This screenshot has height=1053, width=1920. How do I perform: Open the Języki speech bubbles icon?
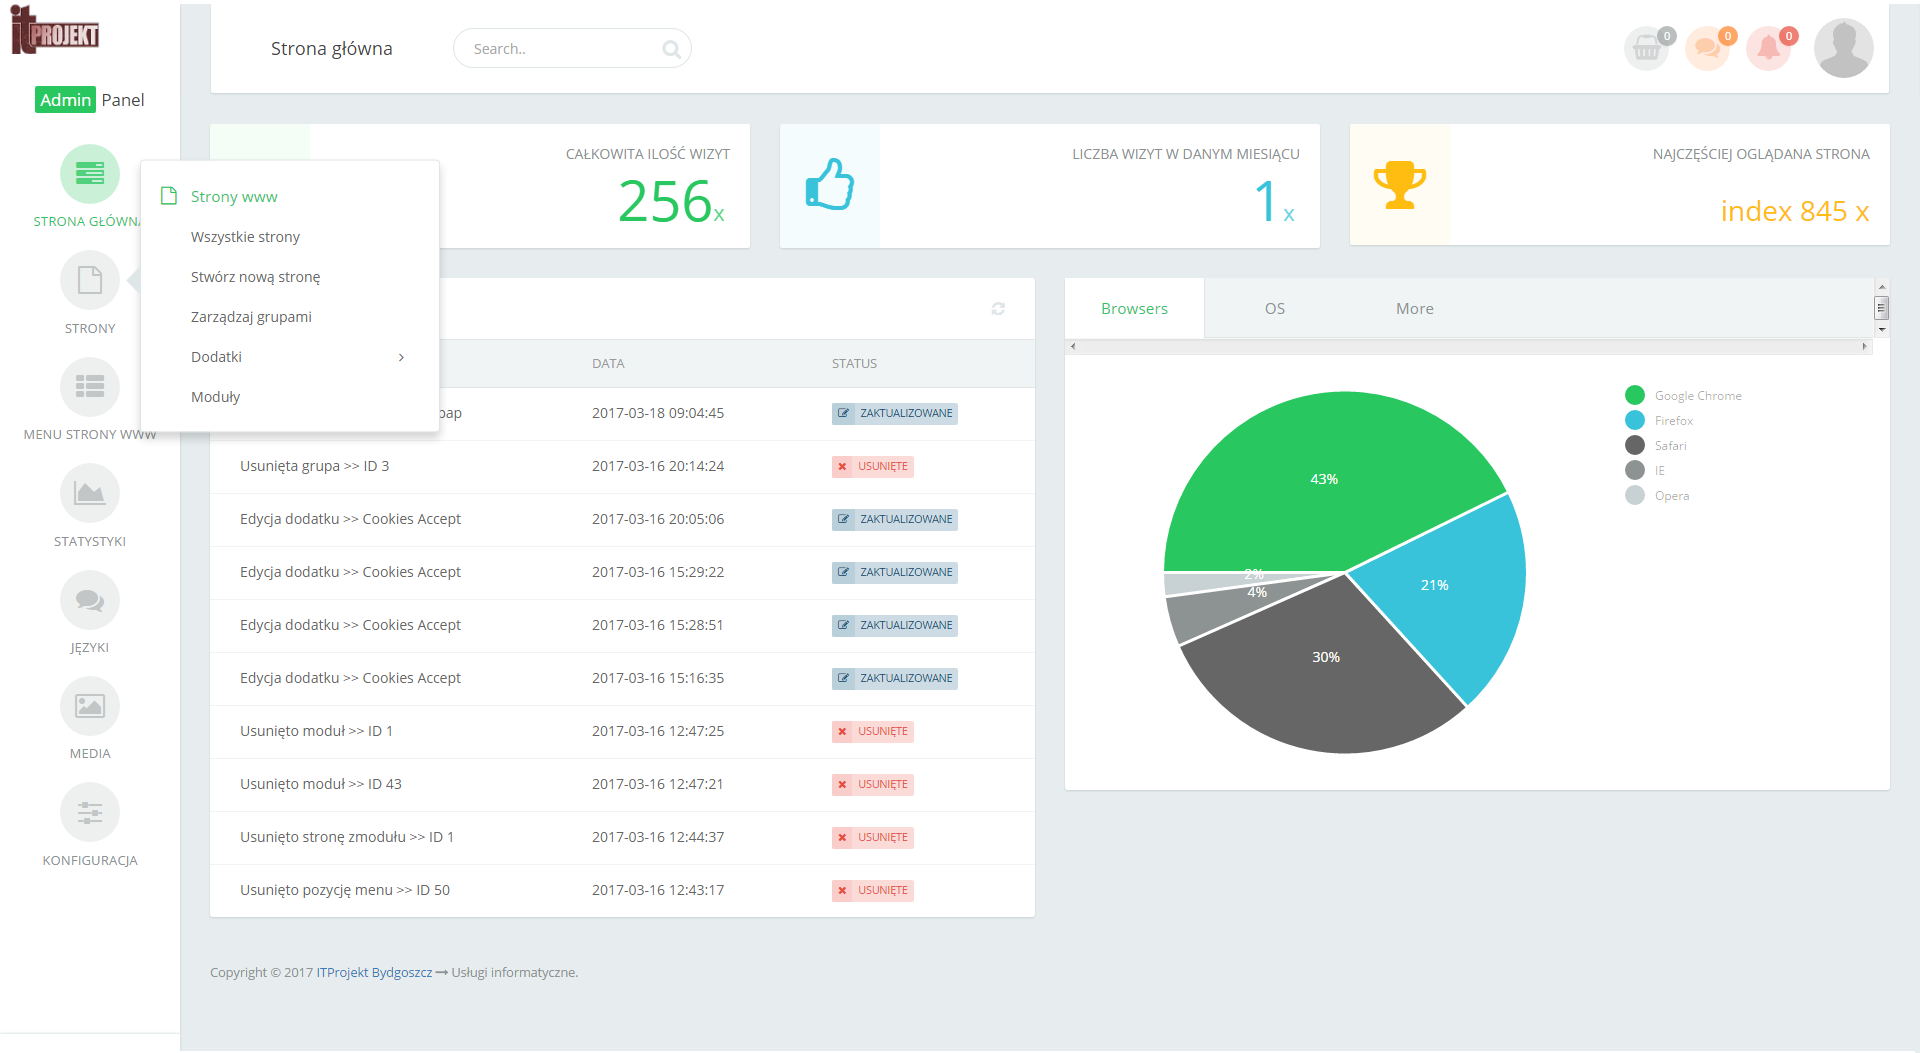point(90,600)
